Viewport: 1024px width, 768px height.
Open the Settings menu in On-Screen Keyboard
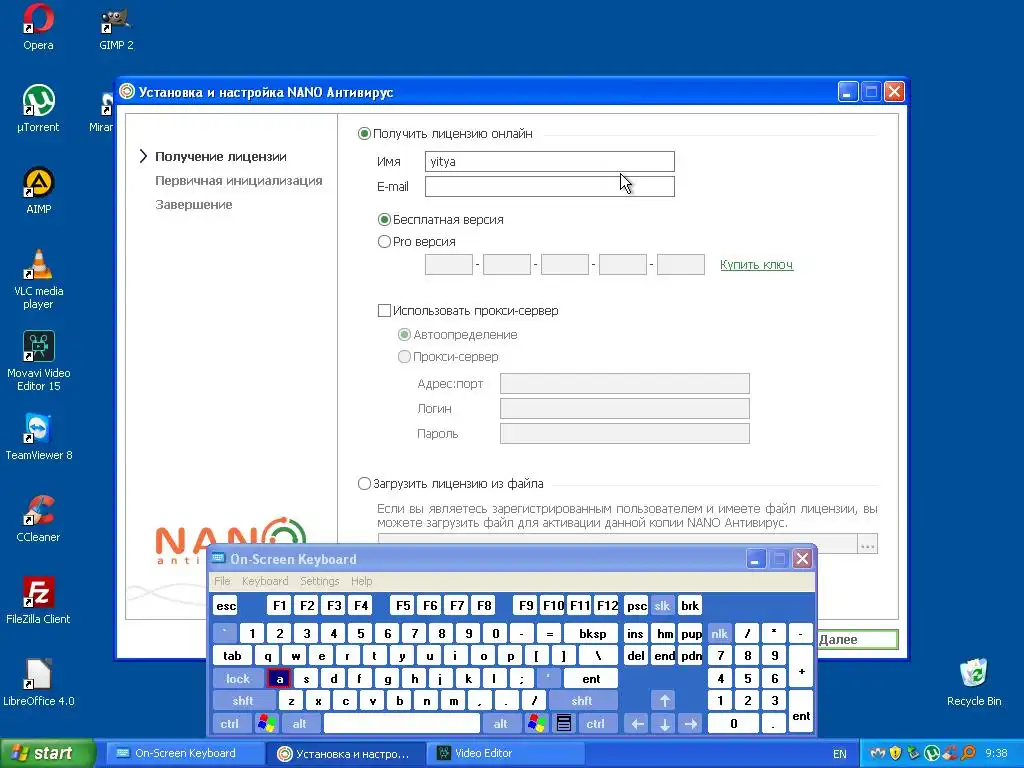pos(319,581)
